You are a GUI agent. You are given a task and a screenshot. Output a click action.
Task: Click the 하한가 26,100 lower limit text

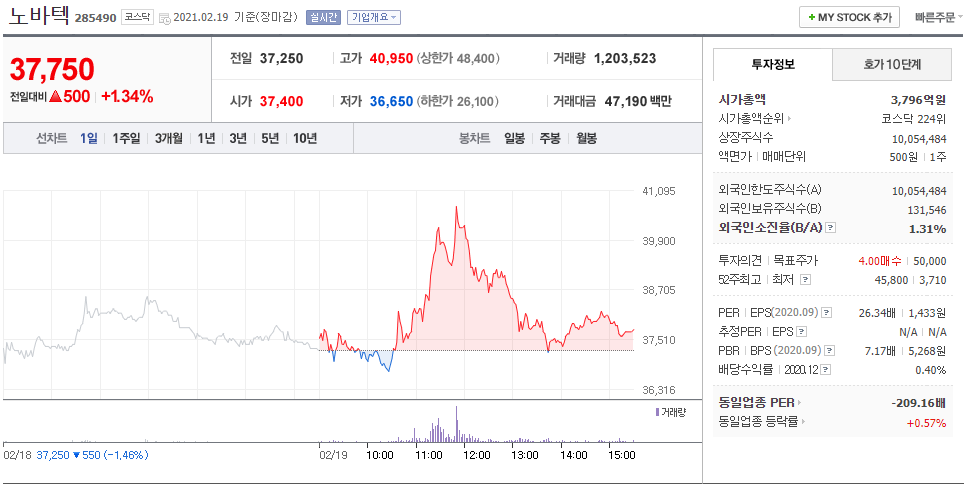pos(458,101)
